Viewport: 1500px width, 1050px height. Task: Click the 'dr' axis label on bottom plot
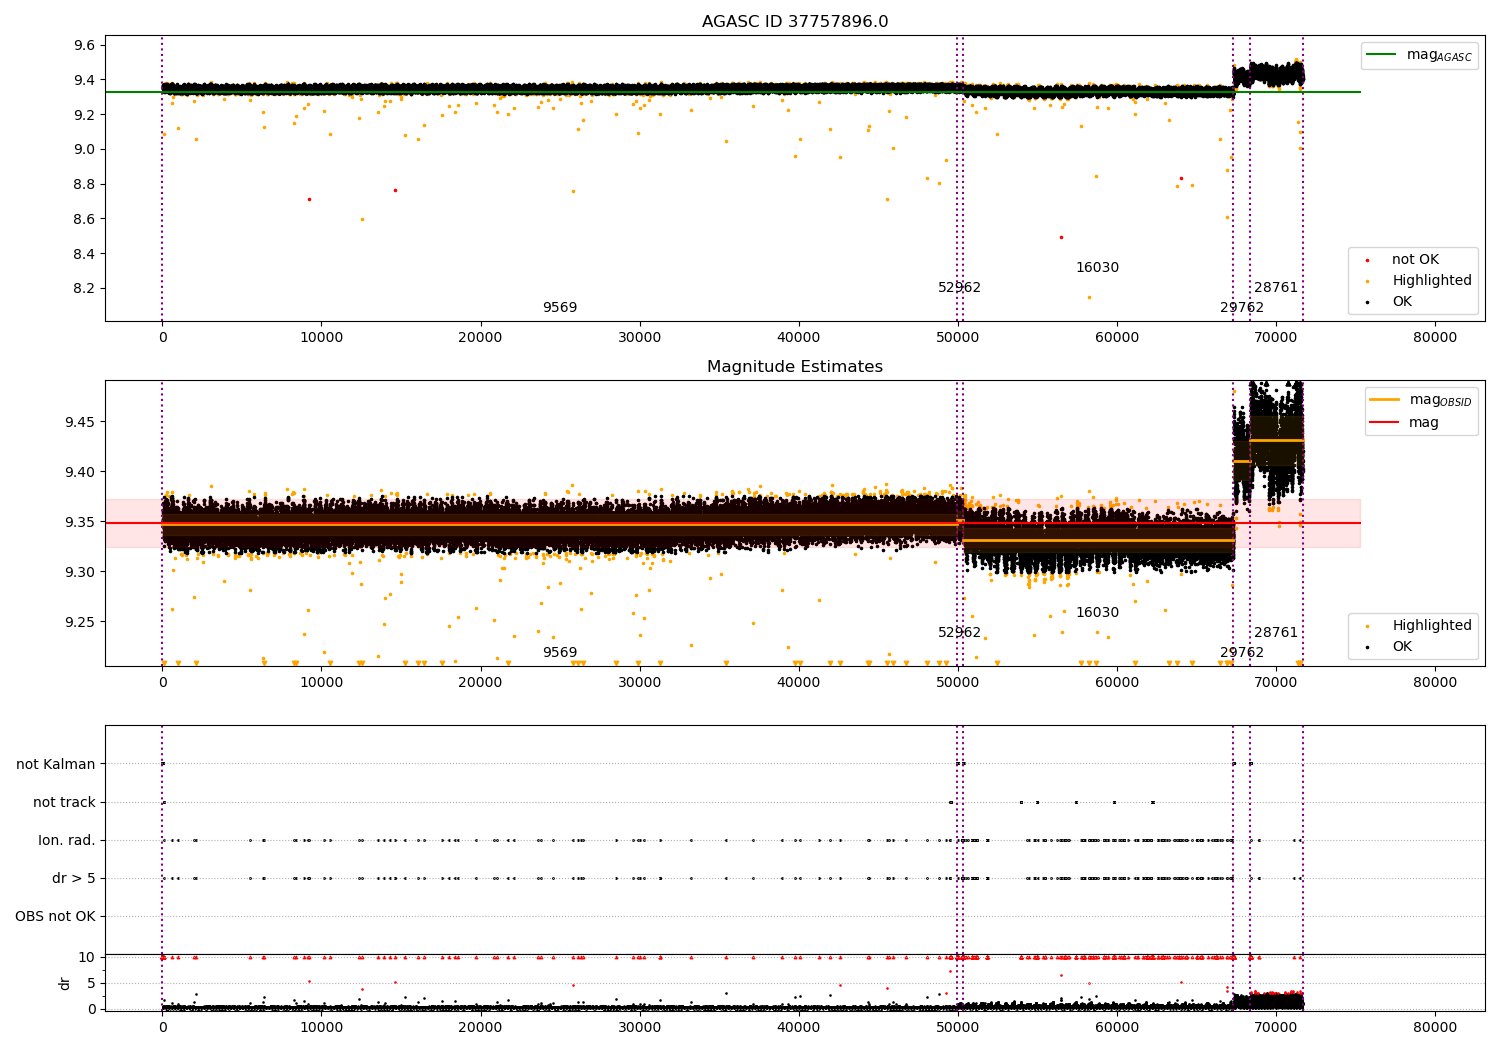pyautogui.click(x=65, y=983)
